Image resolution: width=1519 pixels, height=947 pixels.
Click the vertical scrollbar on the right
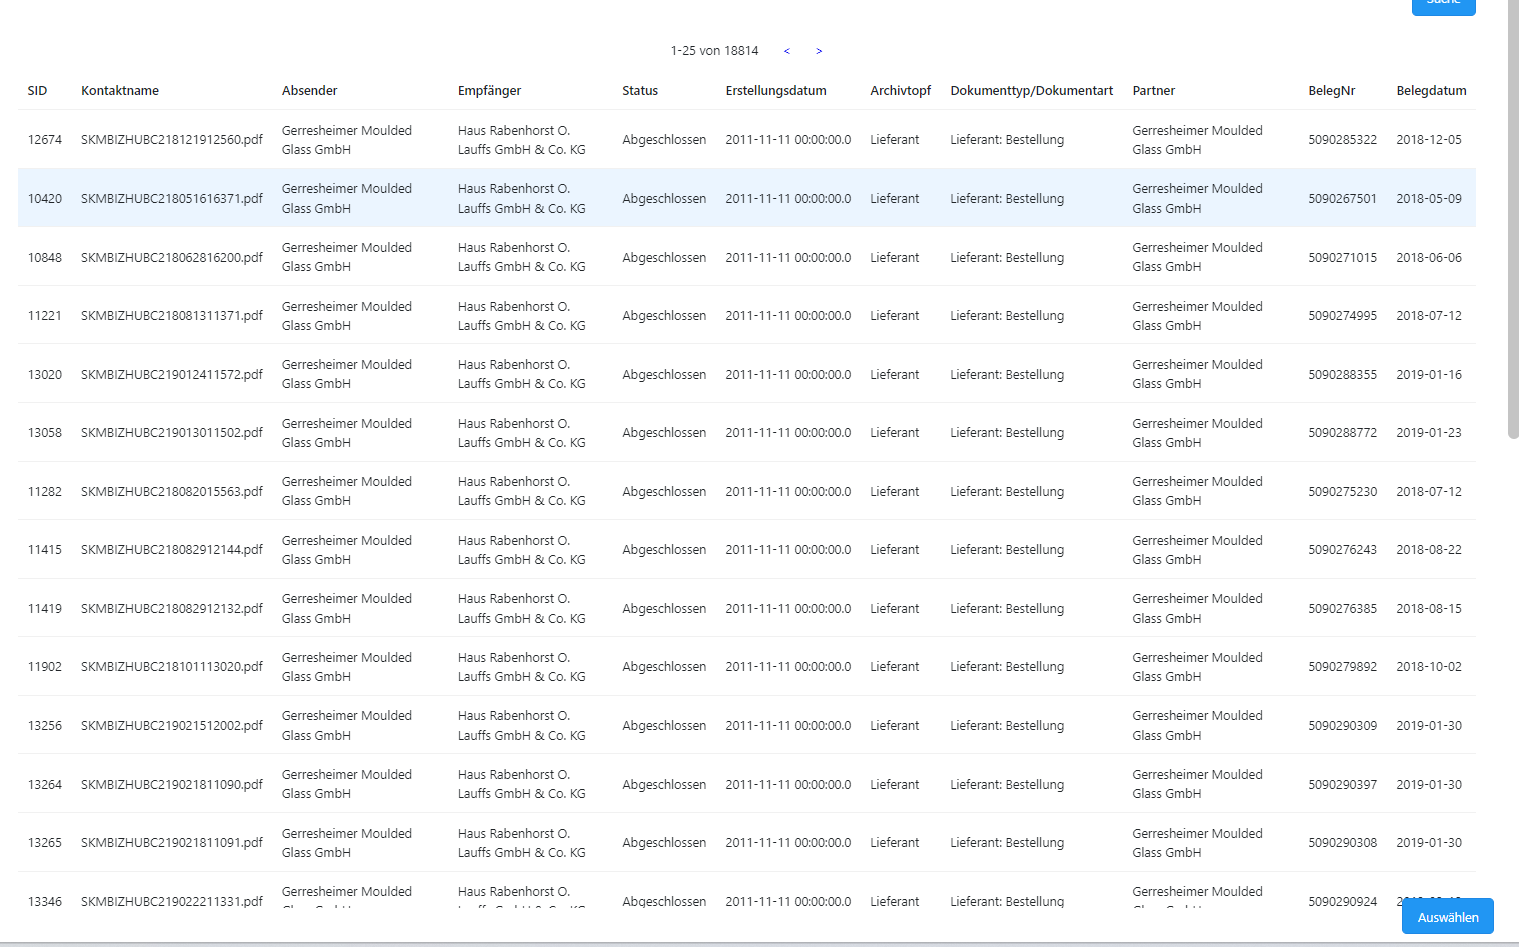1512,220
